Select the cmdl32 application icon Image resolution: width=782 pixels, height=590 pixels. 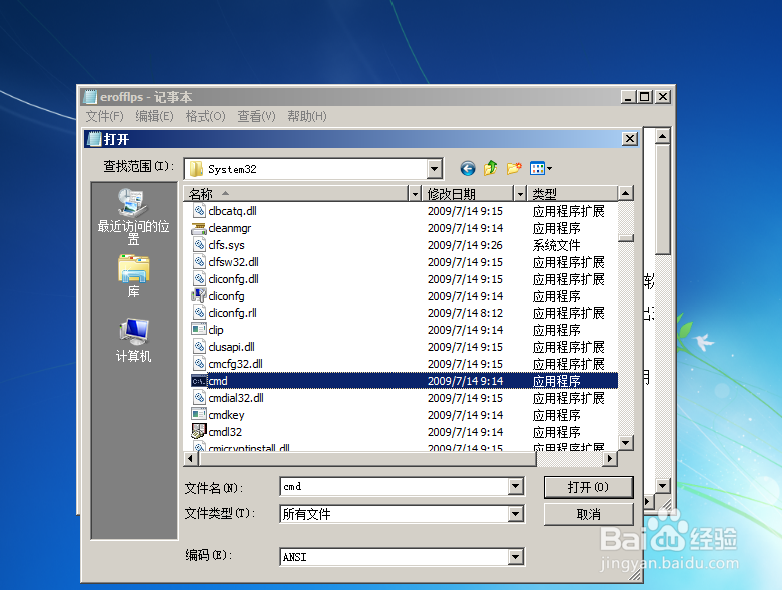pyautogui.click(x=199, y=431)
